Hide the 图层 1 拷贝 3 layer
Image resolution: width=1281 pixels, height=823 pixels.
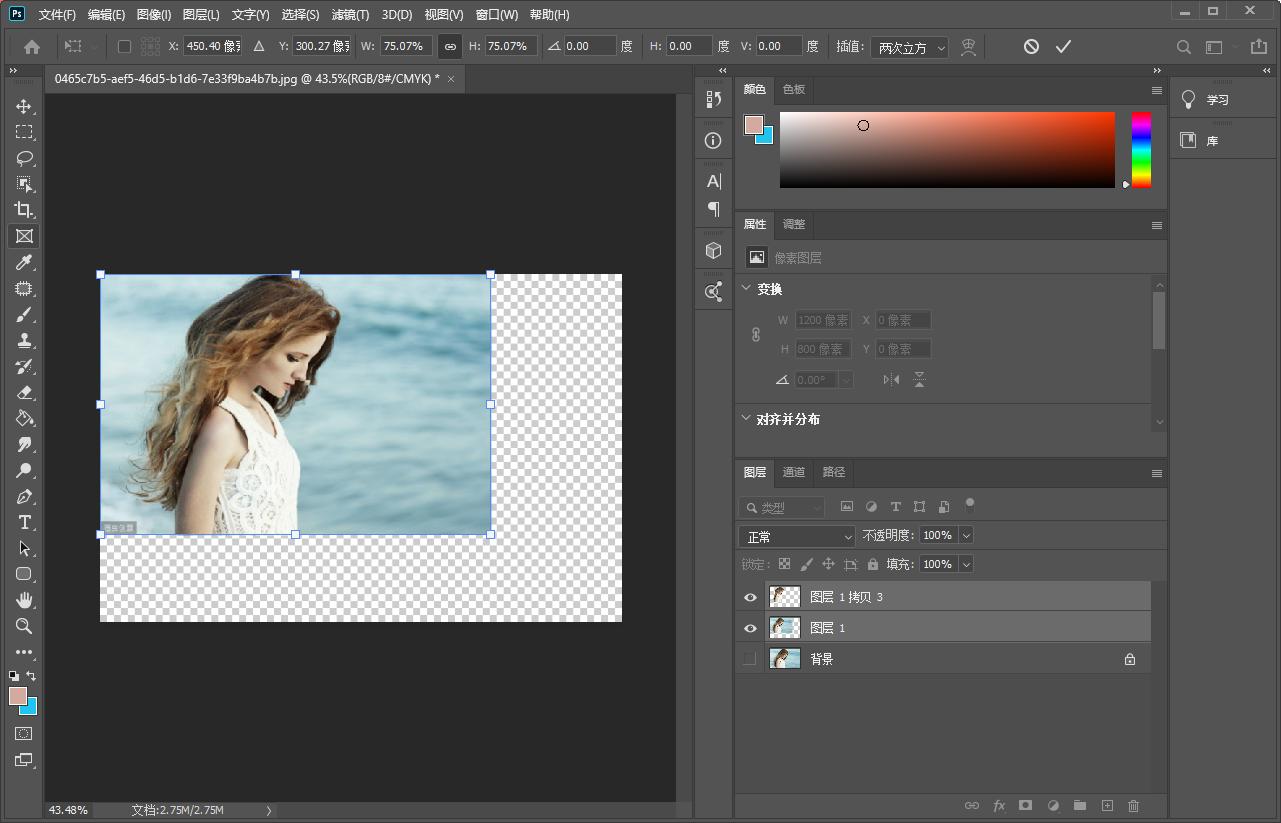tap(749, 597)
